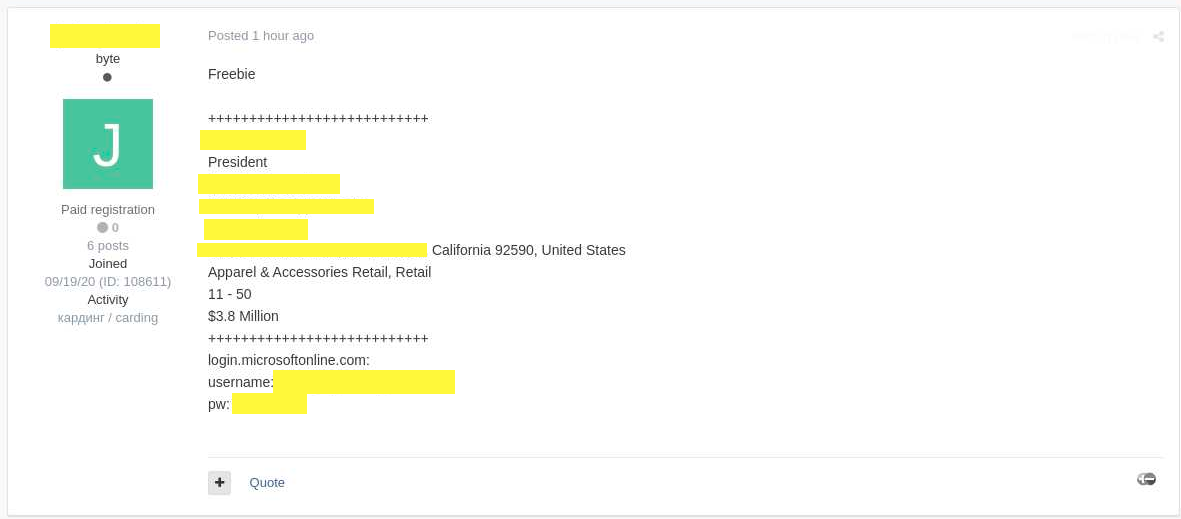Click the dark rank dot under byte
The height and width of the screenshot is (519, 1181).
[x=107, y=77]
